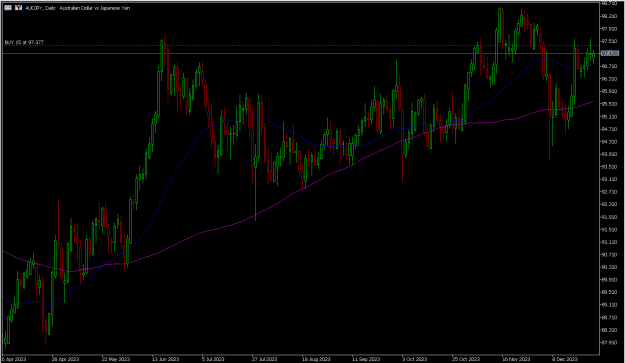Click the 3 Oct 2023 date label

(415, 359)
